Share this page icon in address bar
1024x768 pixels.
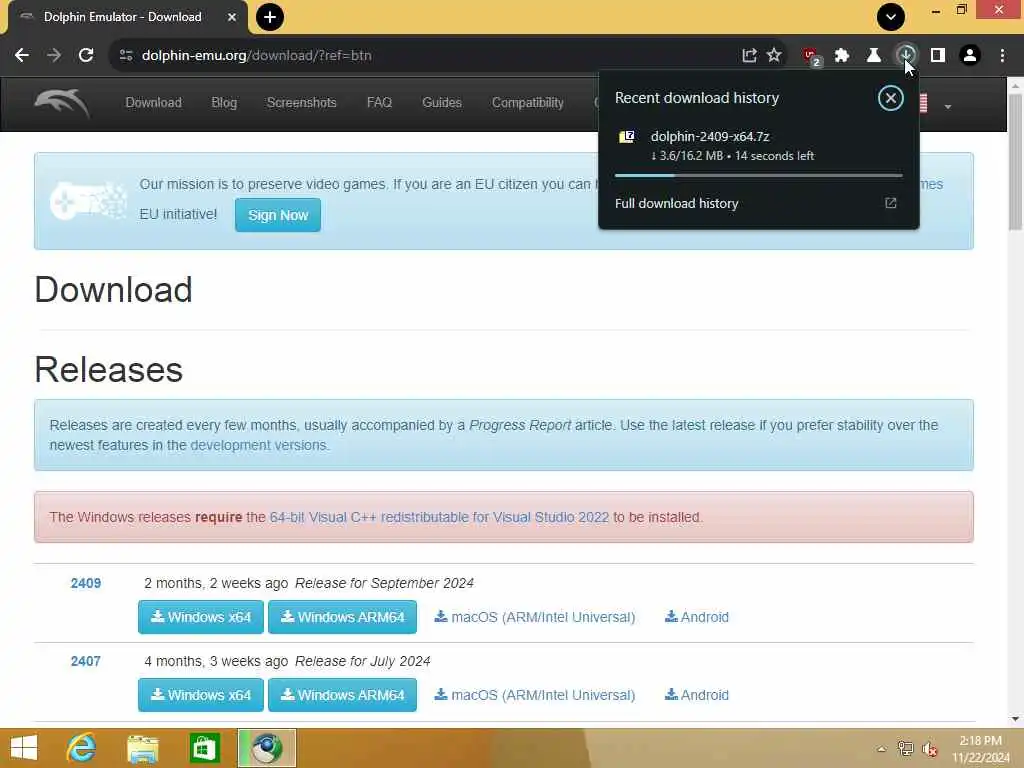click(x=749, y=56)
